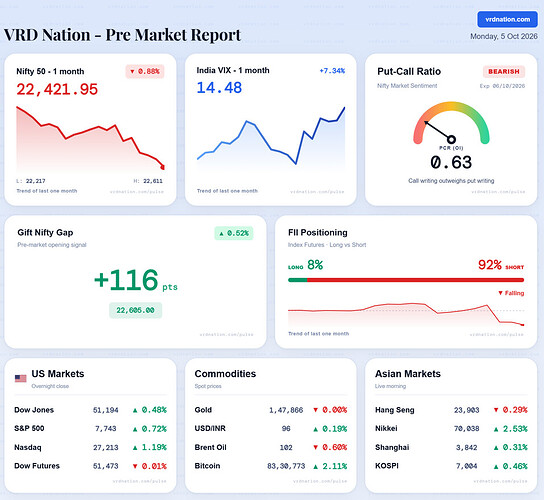Click the Gold down arrow icon
Image resolution: width=544 pixels, height=500 pixels.
[315, 410]
